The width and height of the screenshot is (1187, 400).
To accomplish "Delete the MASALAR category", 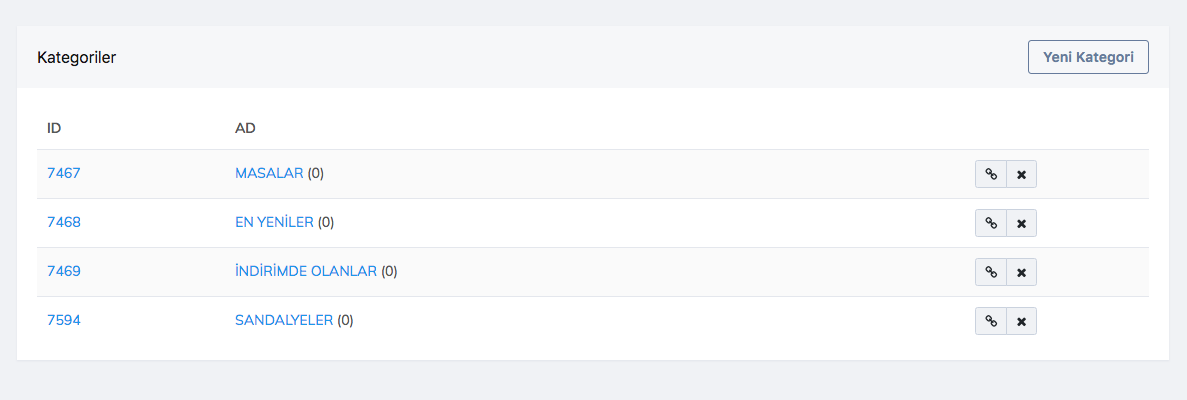I will (1021, 174).
